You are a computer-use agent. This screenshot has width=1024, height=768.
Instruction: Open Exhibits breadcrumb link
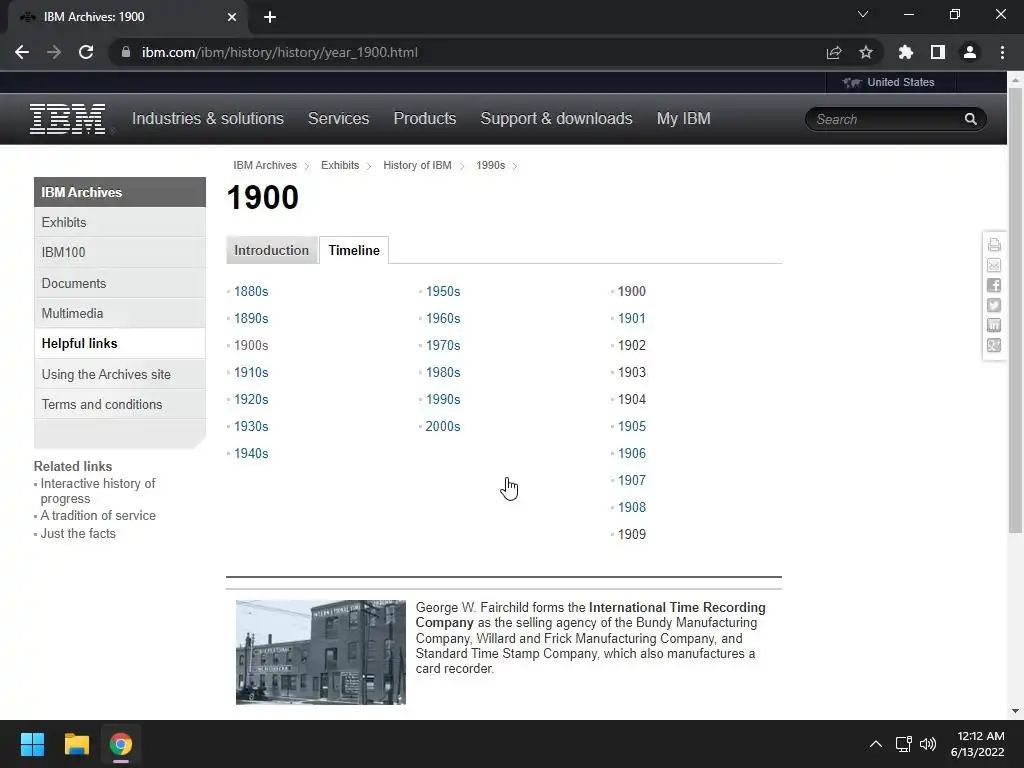(340, 165)
